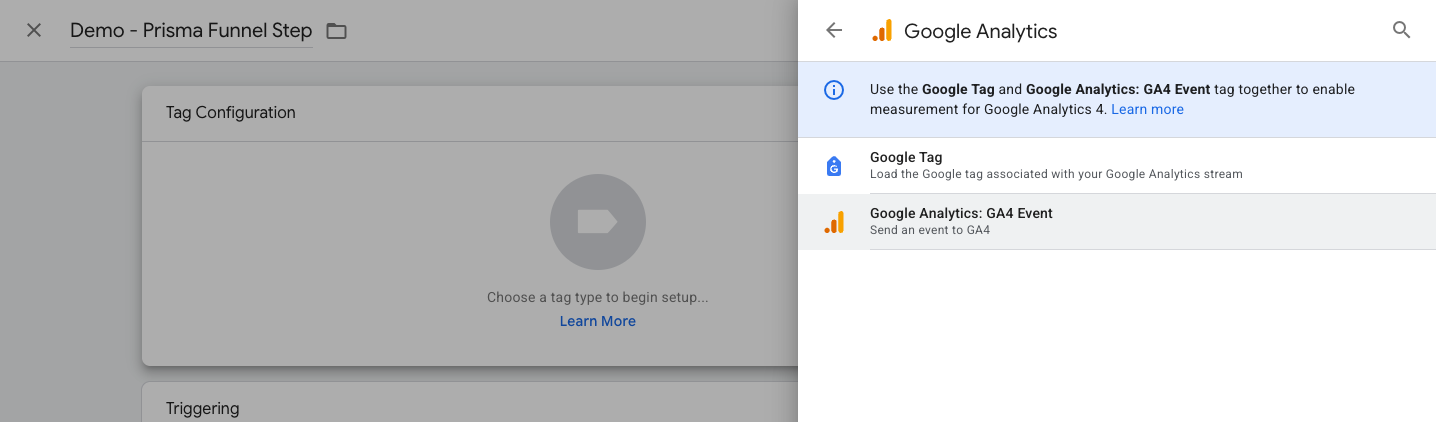Click 'Choose a tag type to begin setup...' text
The image size is (1436, 422).
598,297
